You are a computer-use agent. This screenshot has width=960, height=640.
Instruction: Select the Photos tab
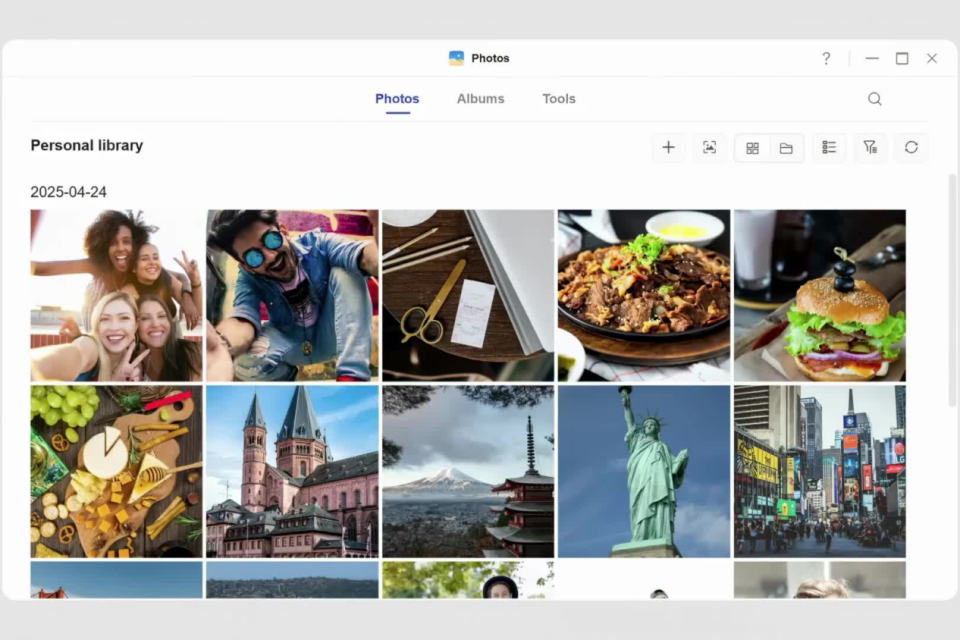[397, 99]
